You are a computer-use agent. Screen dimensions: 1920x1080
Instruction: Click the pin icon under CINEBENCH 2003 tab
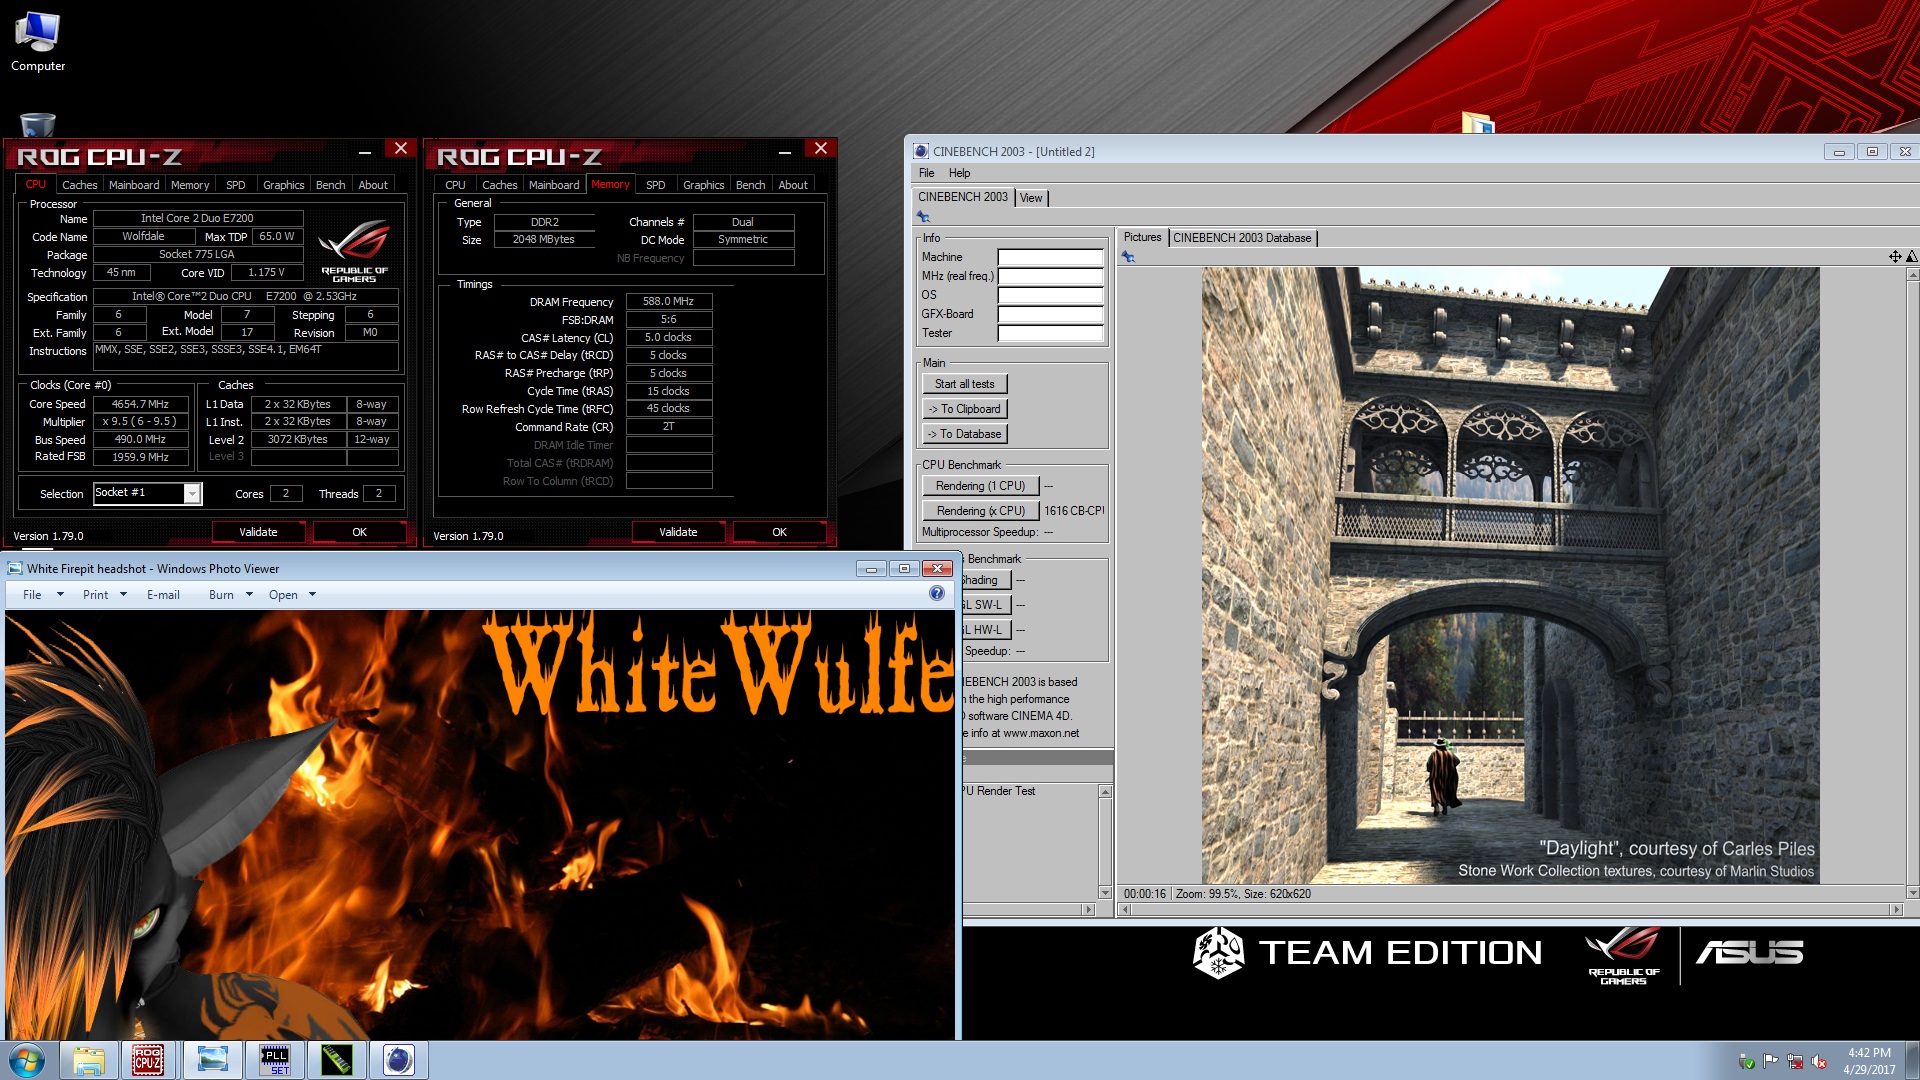pyautogui.click(x=923, y=216)
